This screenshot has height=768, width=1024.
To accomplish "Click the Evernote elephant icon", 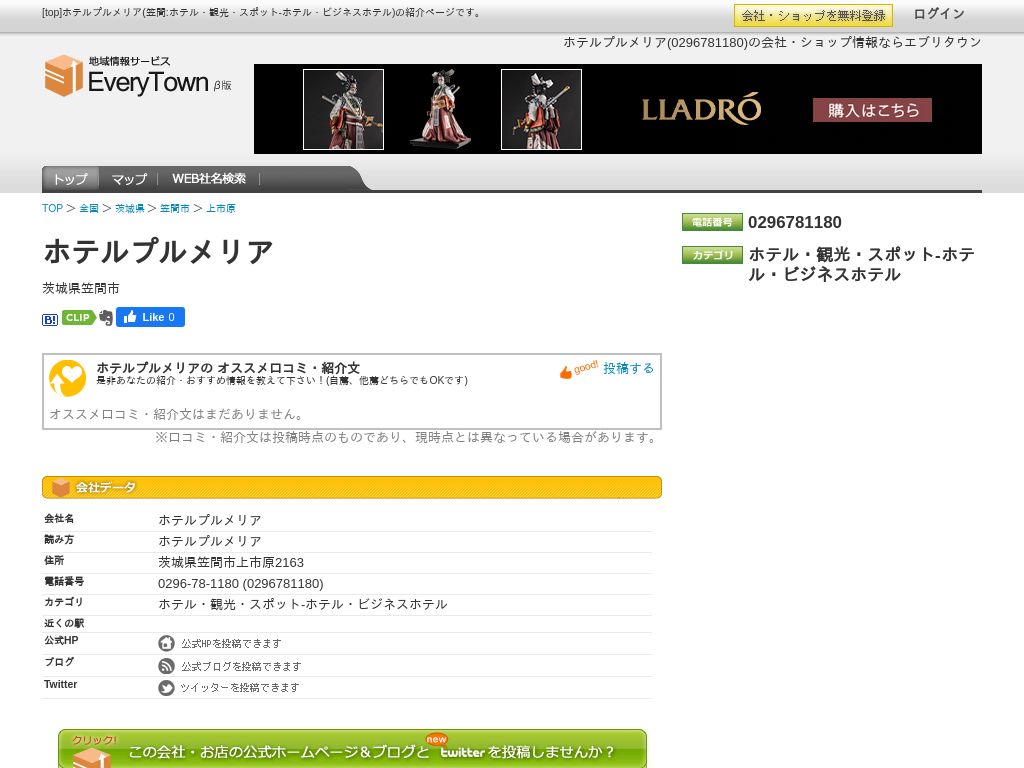I will click(x=106, y=318).
